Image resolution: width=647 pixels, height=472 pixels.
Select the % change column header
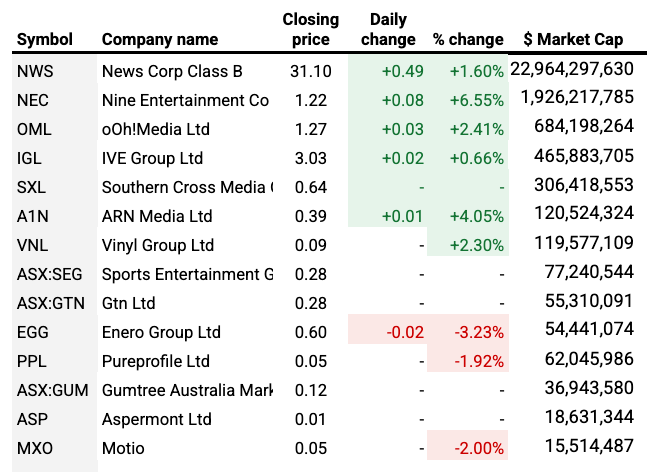[468, 40]
